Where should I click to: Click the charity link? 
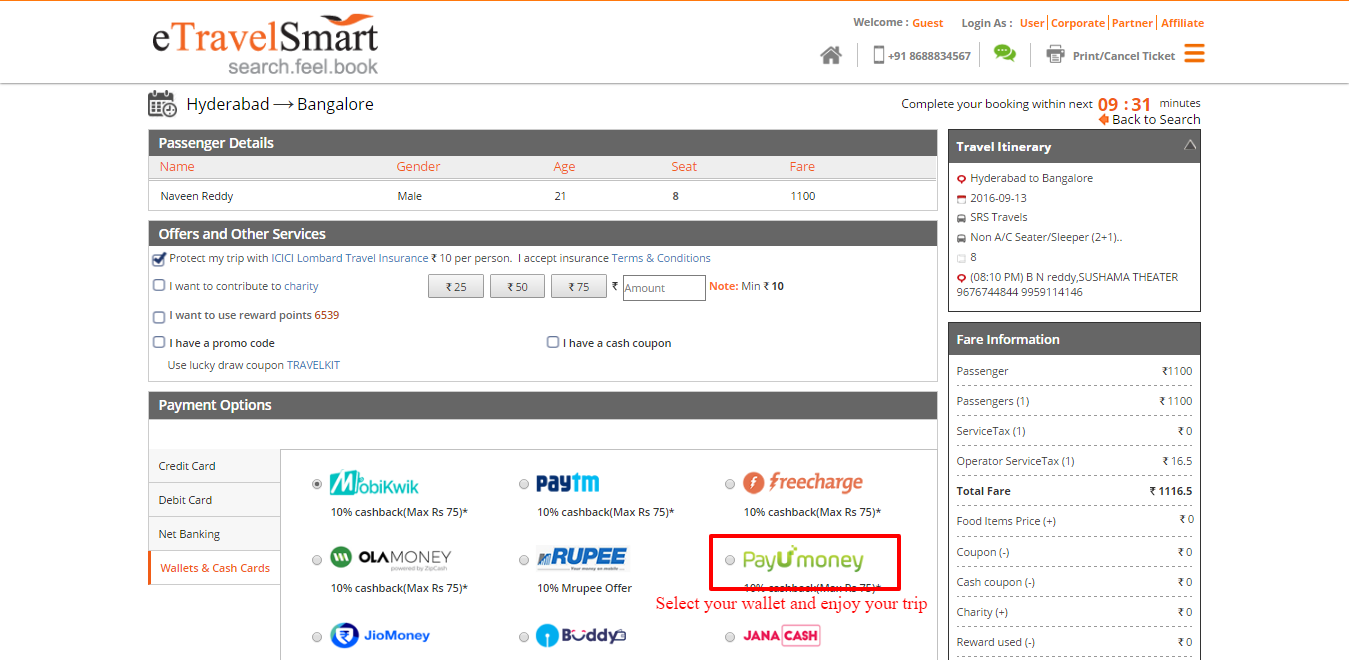coord(301,286)
